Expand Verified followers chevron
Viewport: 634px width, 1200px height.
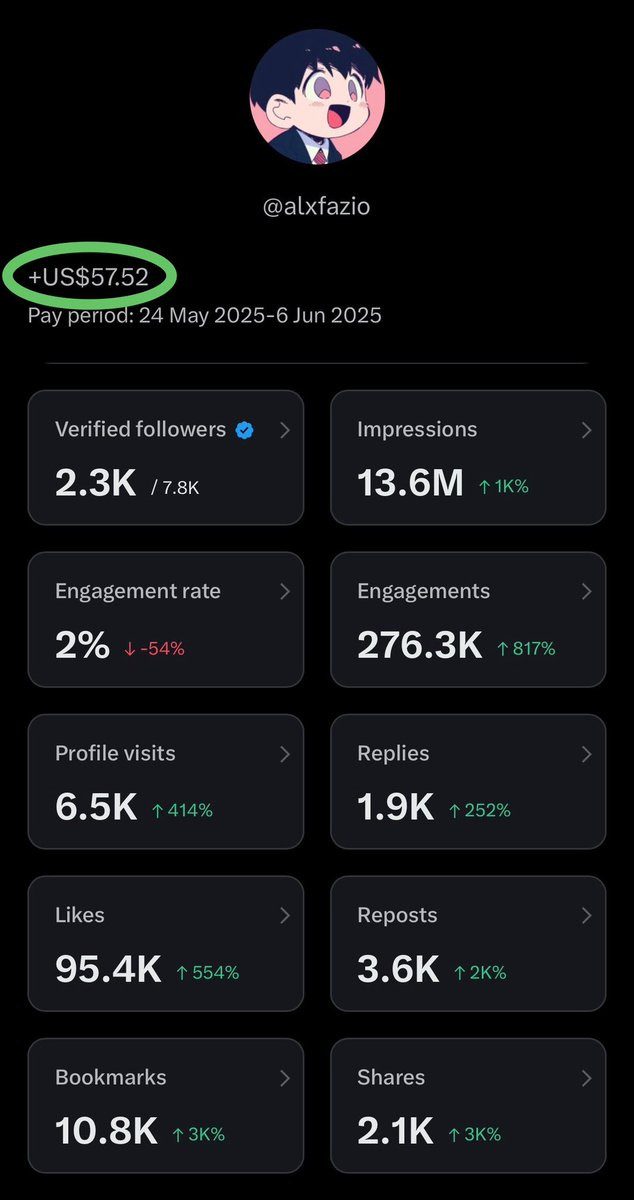(x=284, y=430)
